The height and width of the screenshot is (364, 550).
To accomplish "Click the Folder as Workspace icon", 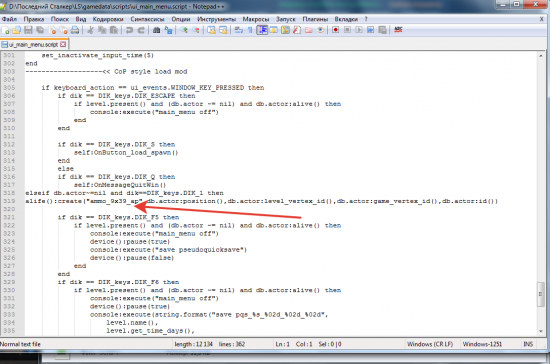I will tap(309, 30).
